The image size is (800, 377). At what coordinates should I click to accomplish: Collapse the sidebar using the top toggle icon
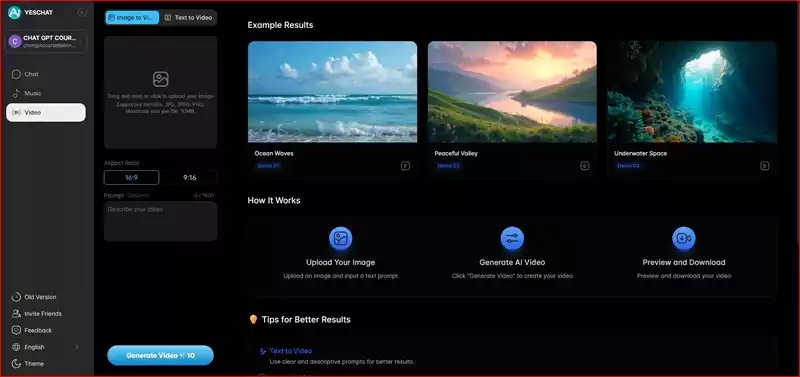click(x=82, y=12)
